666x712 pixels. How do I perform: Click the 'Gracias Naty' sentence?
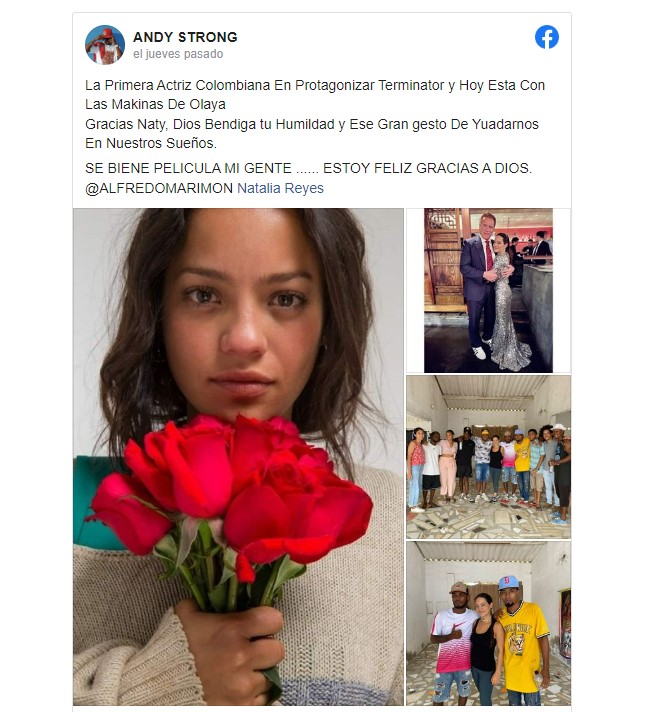pyautogui.click(x=311, y=134)
